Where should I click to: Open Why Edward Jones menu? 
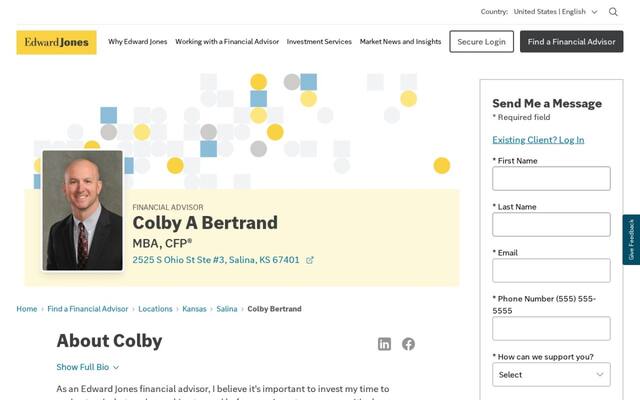(x=138, y=42)
